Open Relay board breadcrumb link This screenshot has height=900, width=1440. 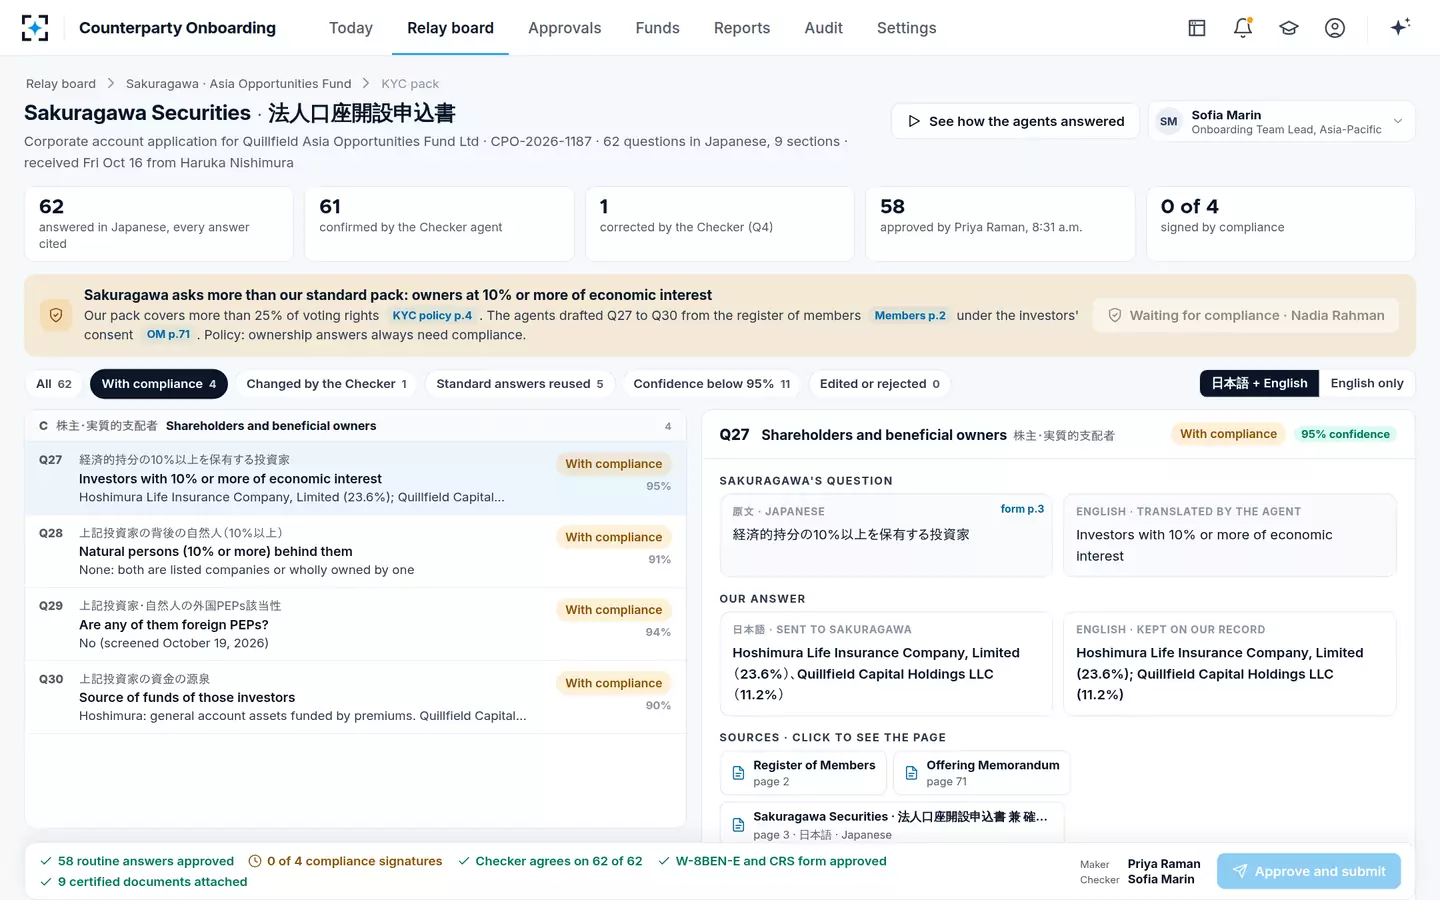[x=61, y=84]
